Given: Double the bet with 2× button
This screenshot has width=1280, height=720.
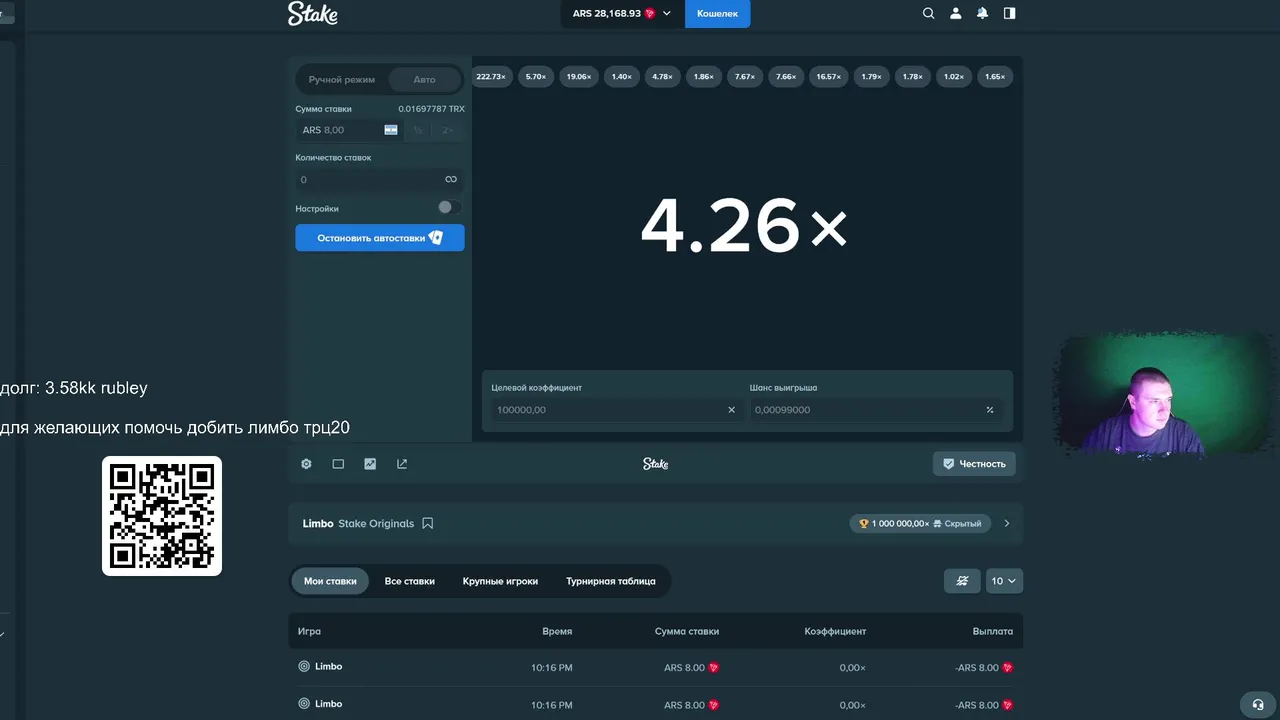Looking at the screenshot, I should [447, 130].
